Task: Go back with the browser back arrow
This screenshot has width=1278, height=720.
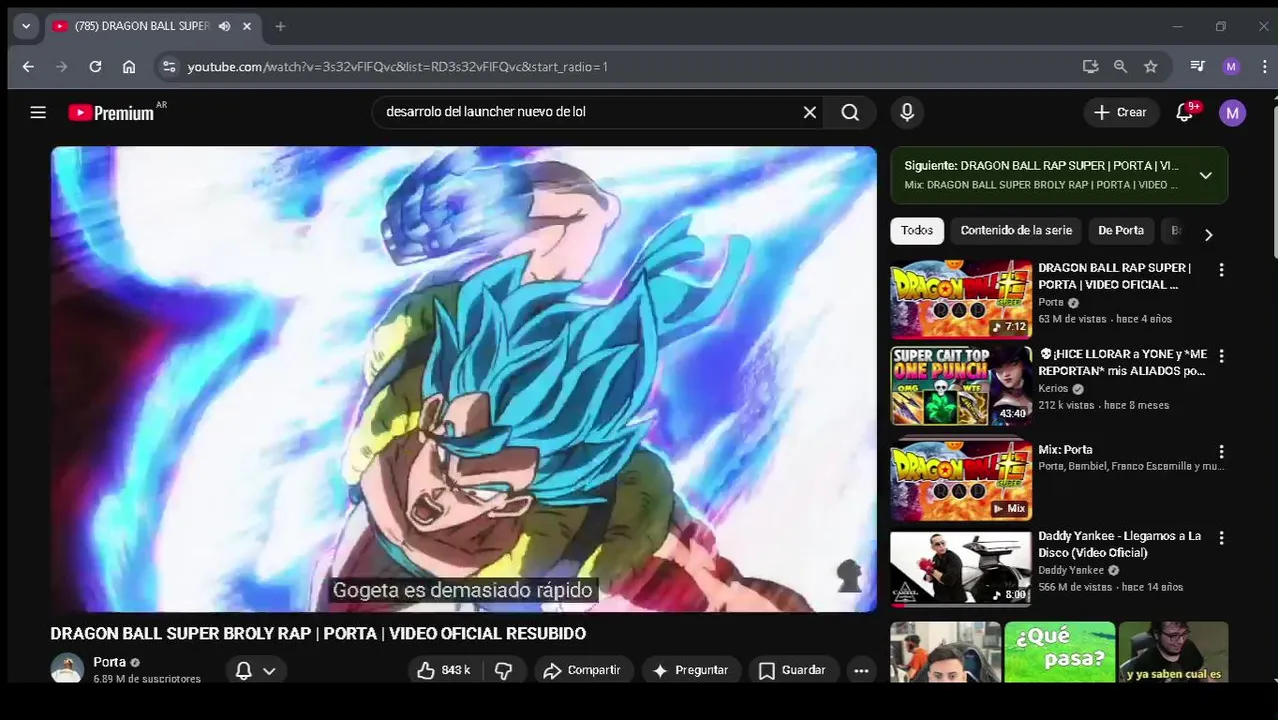Action: (28, 67)
